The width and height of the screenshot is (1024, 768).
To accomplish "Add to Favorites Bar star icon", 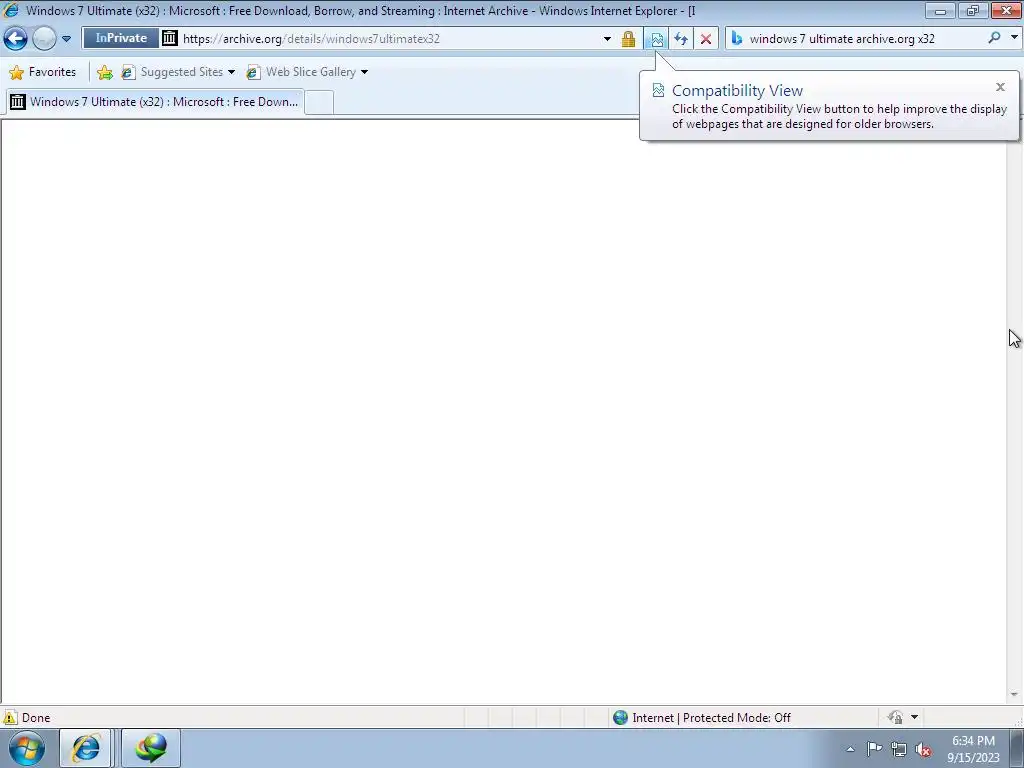I will pyautogui.click(x=104, y=72).
